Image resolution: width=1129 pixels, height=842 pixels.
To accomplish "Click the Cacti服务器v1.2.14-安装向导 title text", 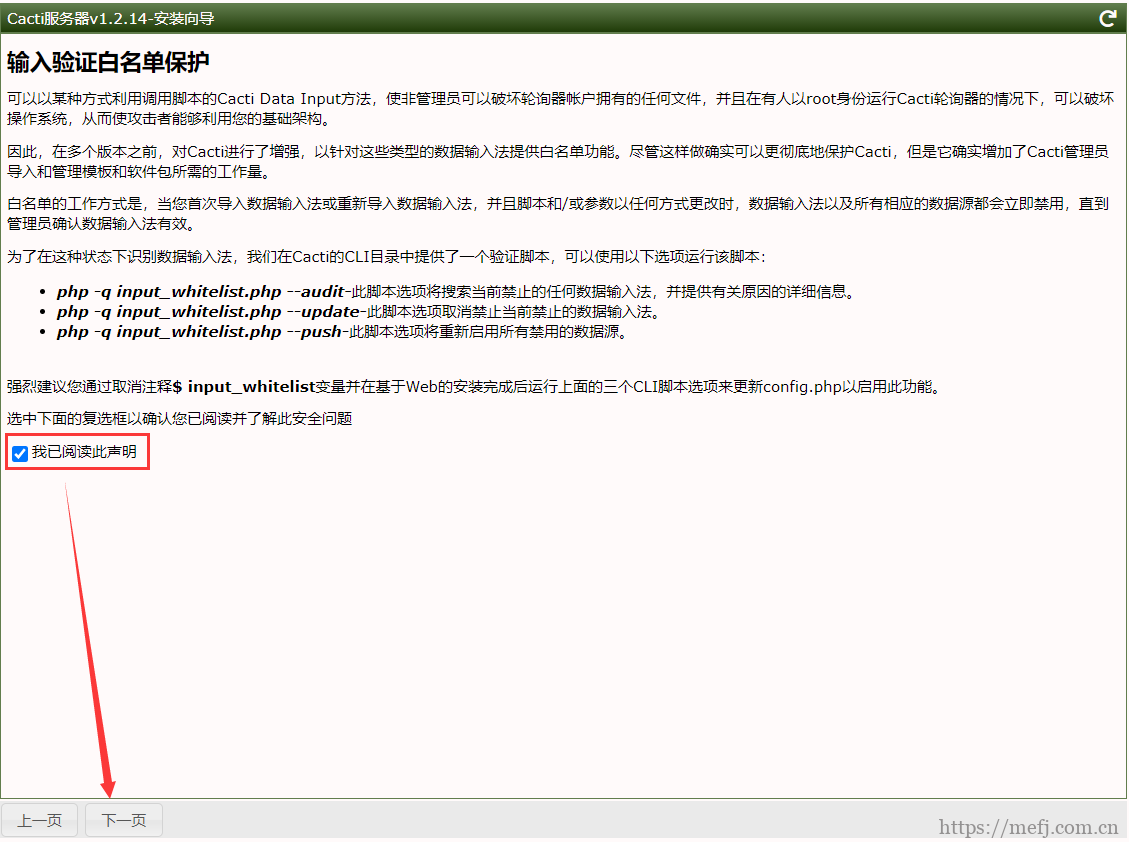I will 111,19.
